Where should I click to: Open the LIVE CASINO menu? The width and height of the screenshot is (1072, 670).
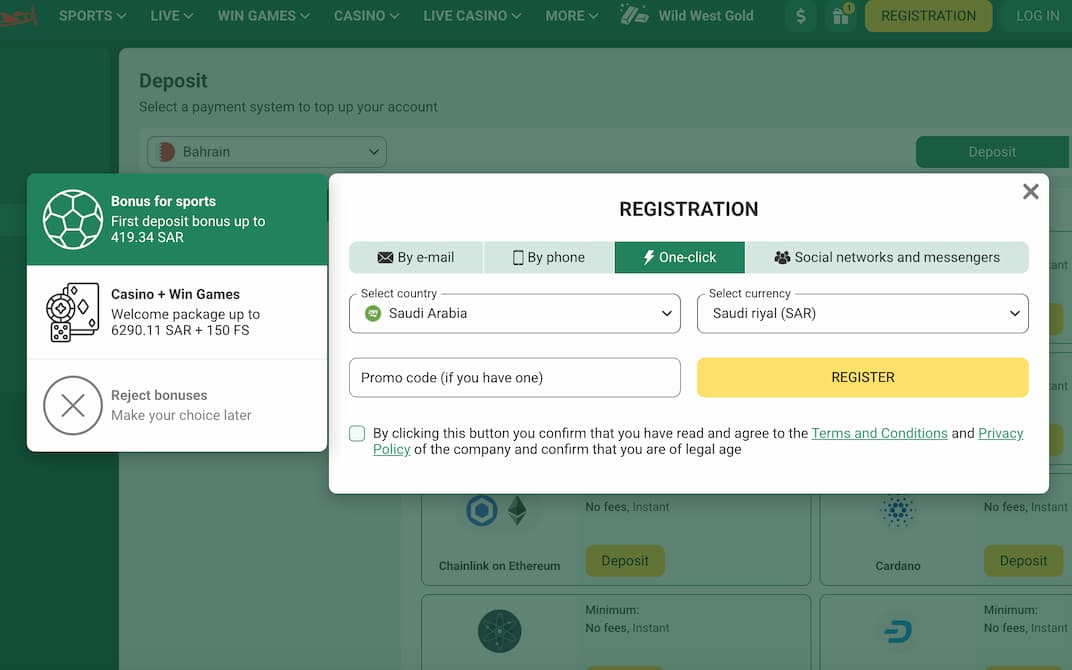[x=472, y=16]
